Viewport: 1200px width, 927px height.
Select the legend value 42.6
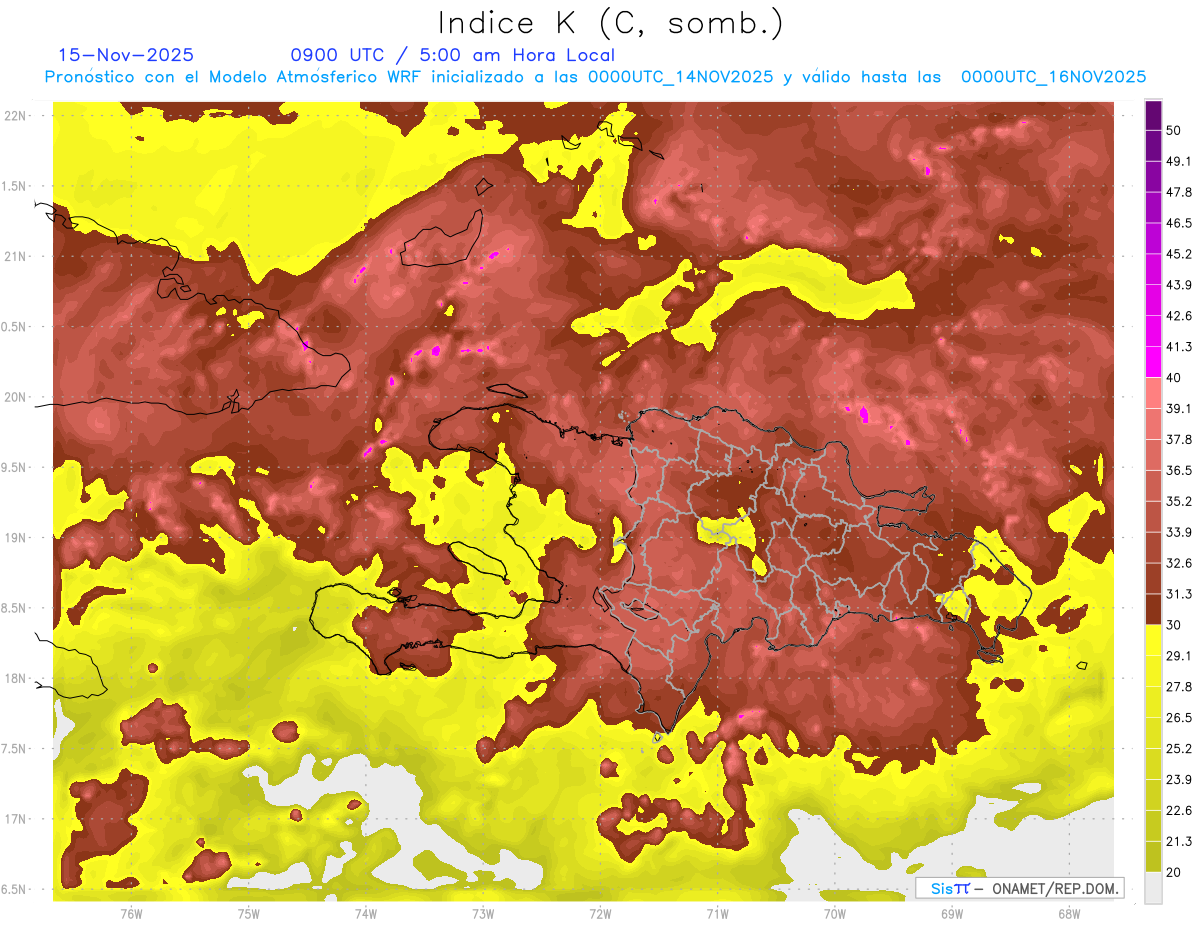point(1177,316)
